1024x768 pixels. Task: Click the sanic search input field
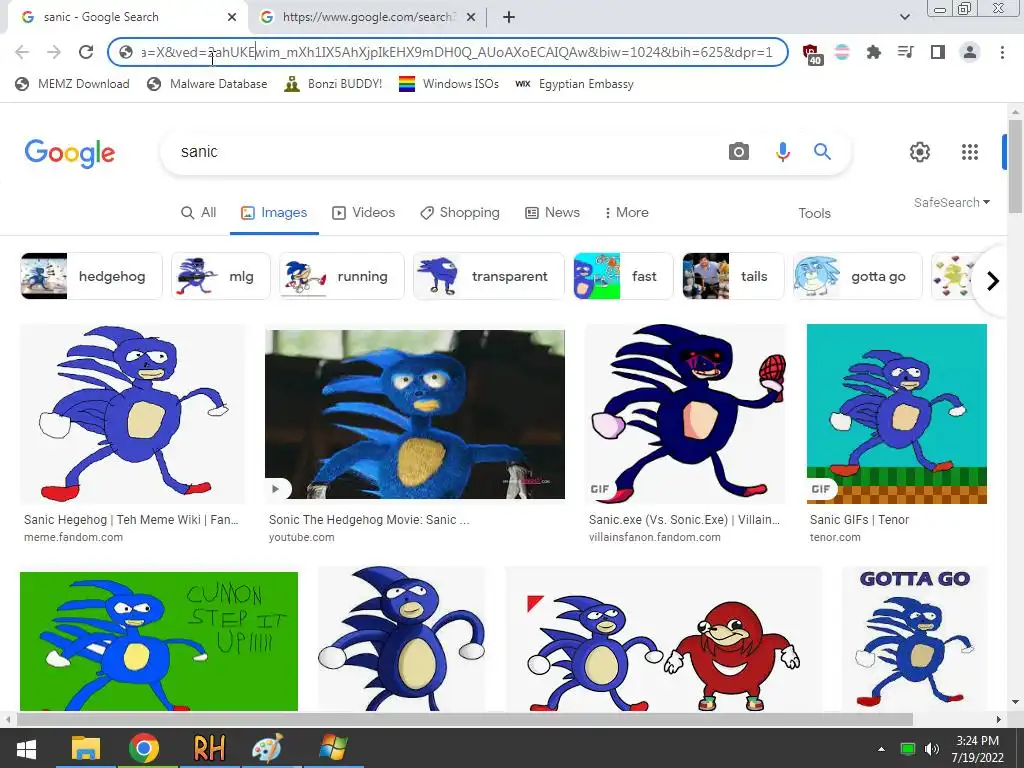pyautogui.click(x=444, y=152)
